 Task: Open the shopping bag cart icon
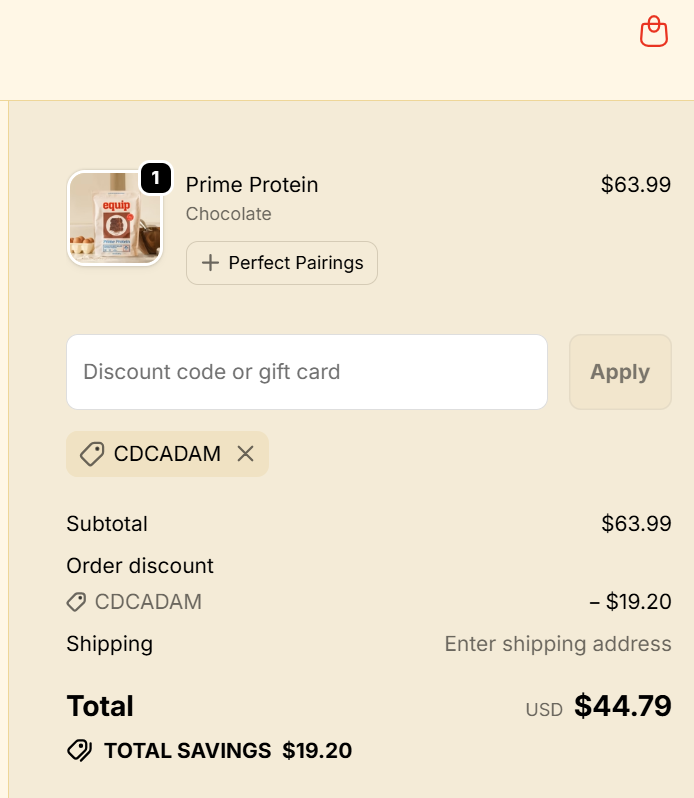(654, 32)
